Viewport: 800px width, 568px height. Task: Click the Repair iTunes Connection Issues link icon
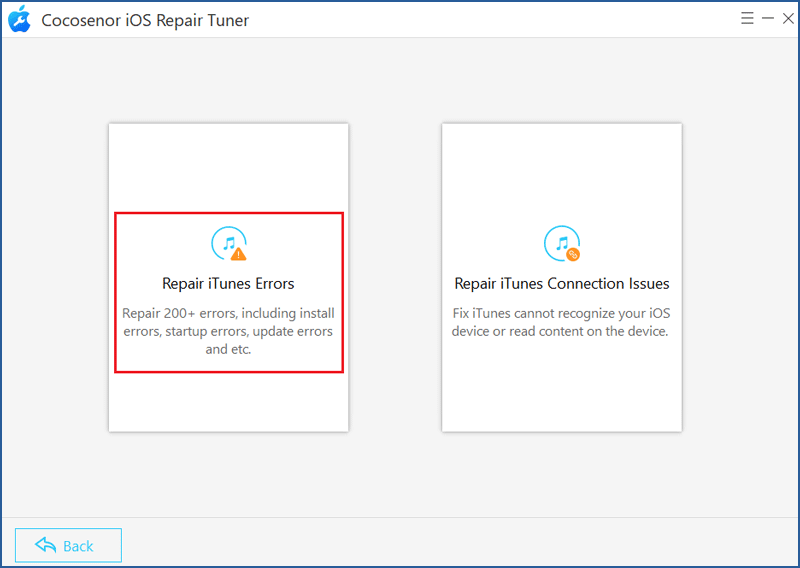click(x=562, y=244)
